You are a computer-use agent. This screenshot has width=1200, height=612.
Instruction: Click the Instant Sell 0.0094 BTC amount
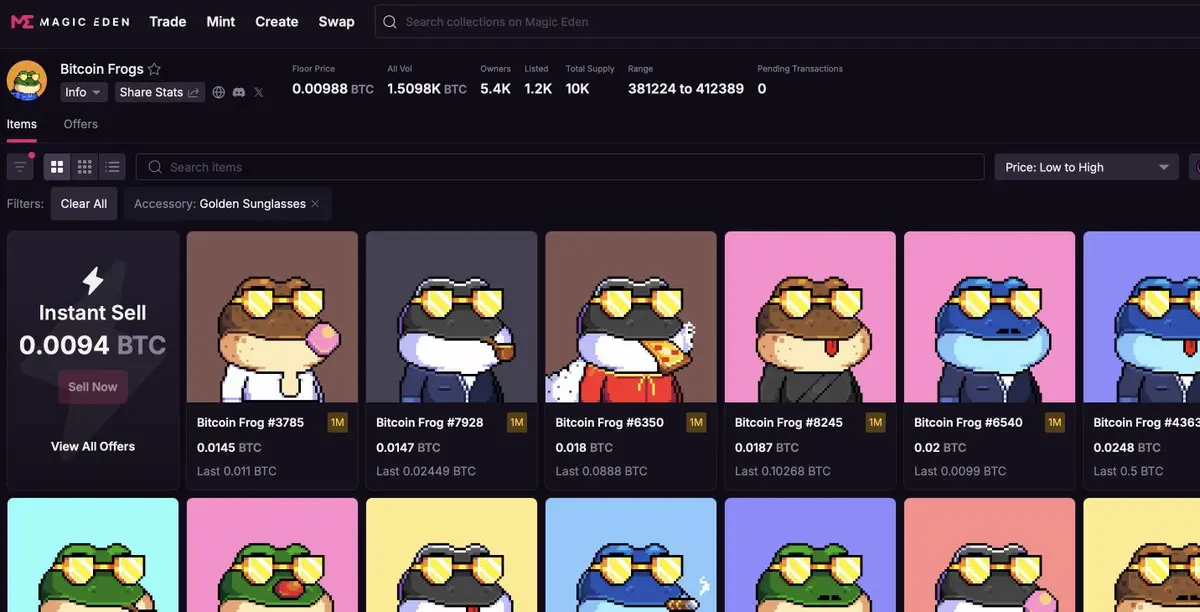click(x=93, y=346)
